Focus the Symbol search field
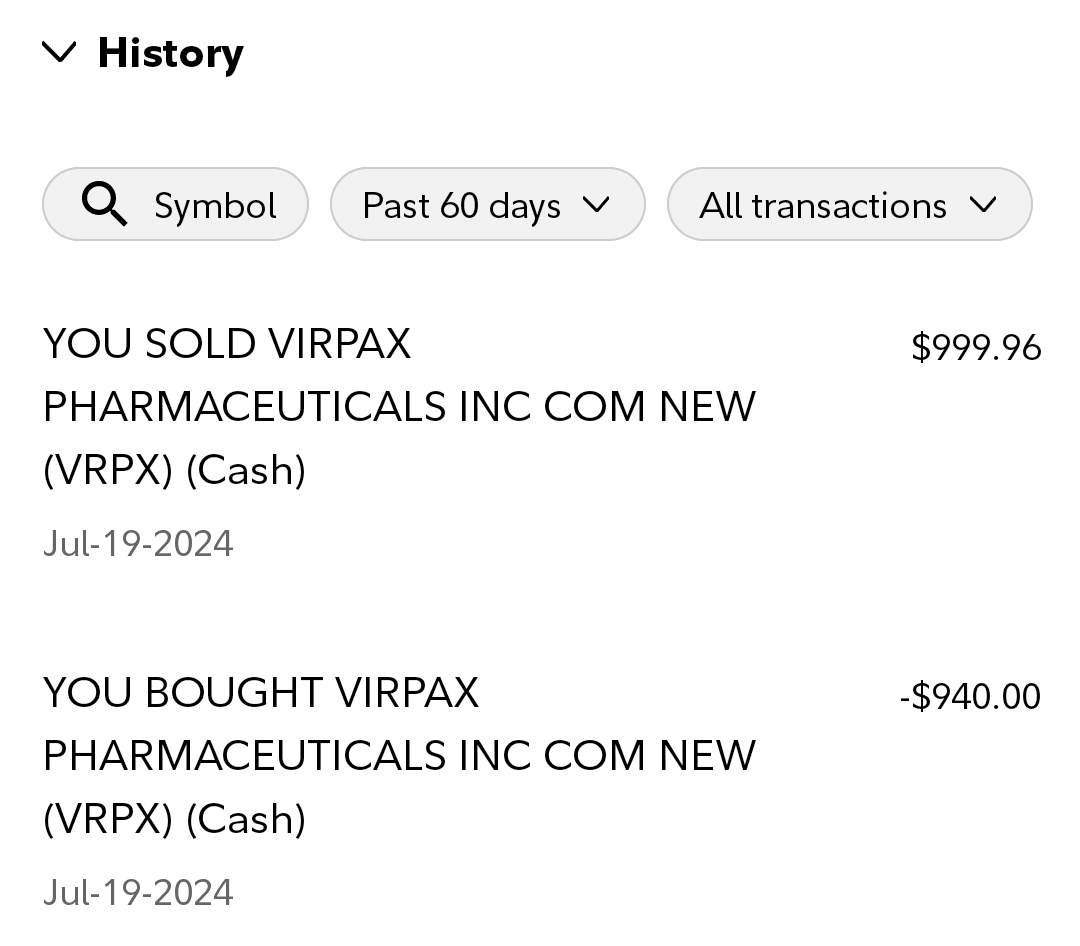The width and height of the screenshot is (1080, 946). tap(175, 205)
